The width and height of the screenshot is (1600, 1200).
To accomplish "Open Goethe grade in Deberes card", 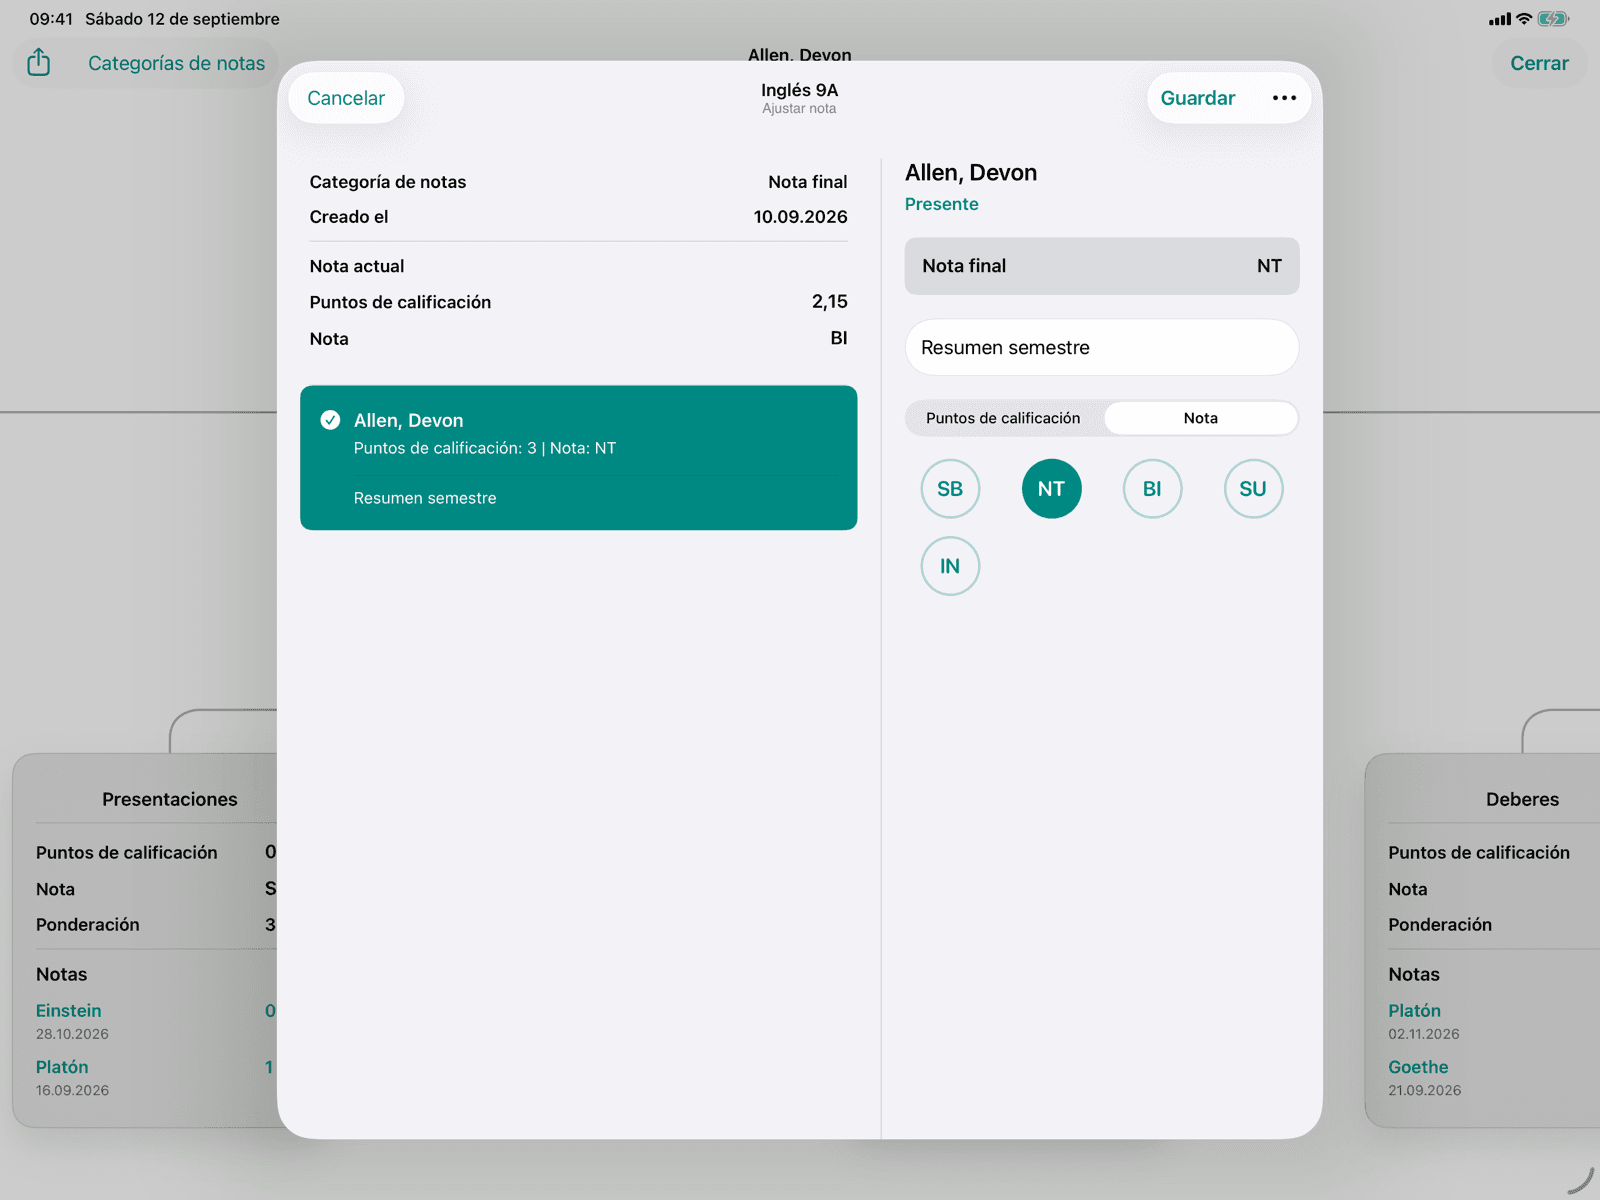I will [x=1418, y=1067].
